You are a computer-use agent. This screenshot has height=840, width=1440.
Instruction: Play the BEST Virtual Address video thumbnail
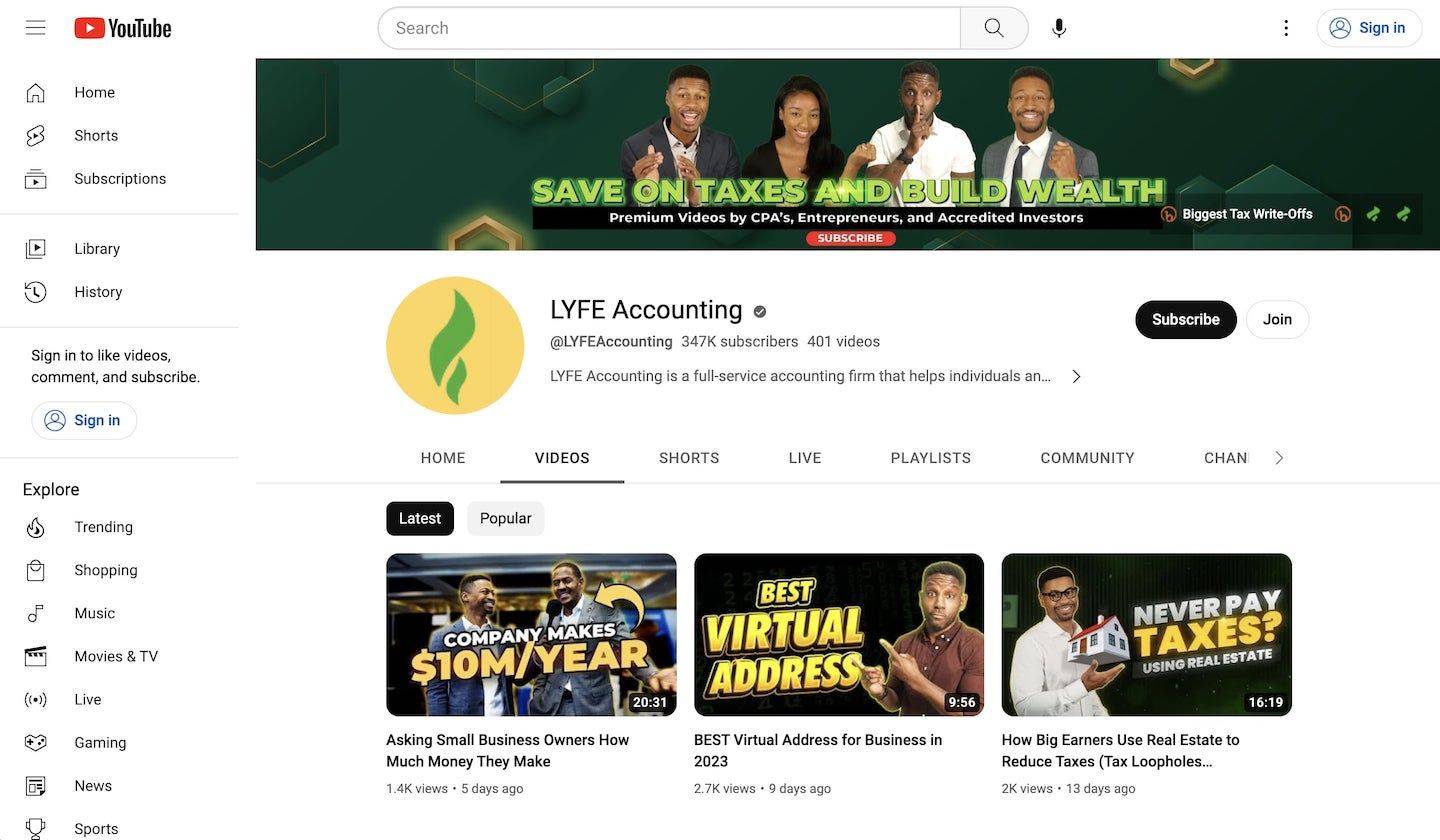pos(838,634)
